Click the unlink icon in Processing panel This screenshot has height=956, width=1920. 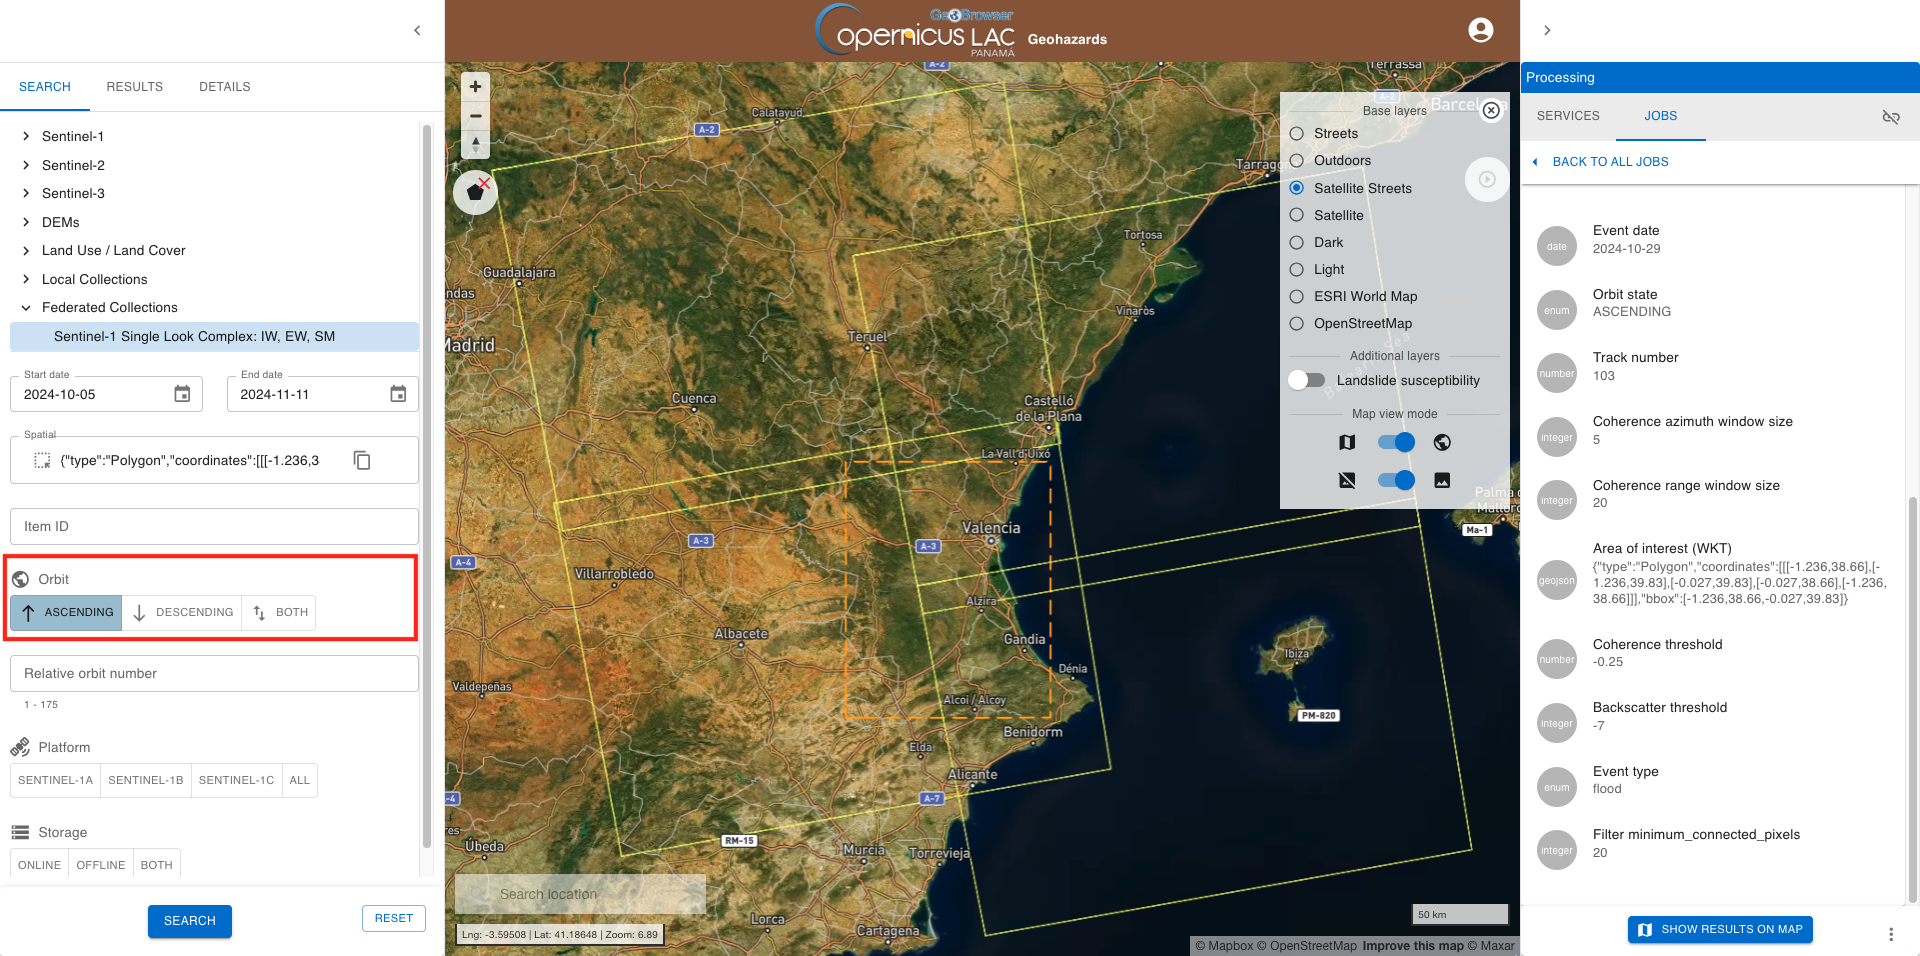coord(1890,117)
